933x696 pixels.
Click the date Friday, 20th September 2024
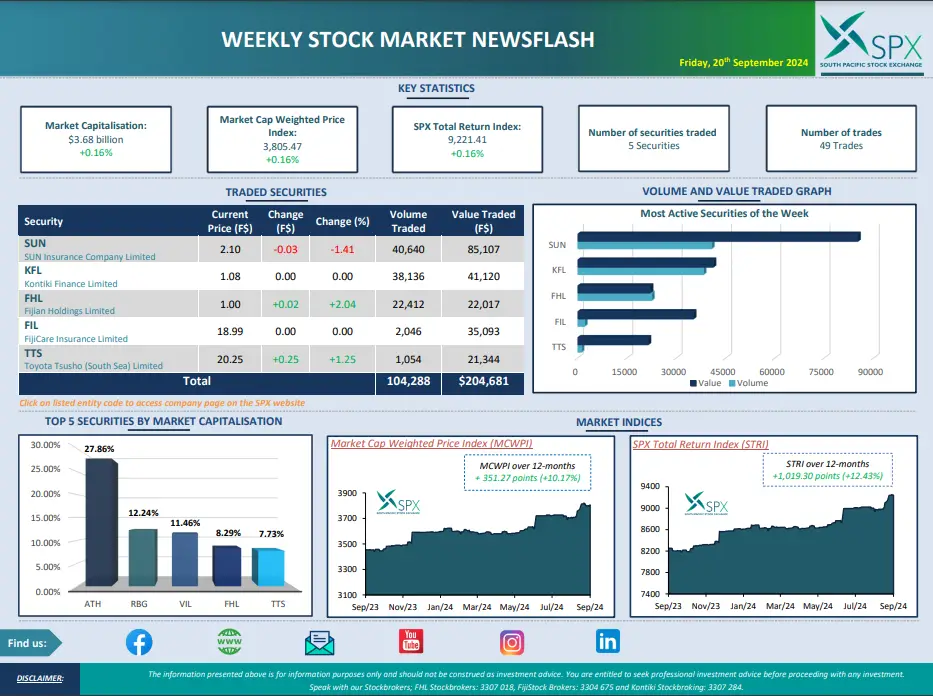[744, 62]
